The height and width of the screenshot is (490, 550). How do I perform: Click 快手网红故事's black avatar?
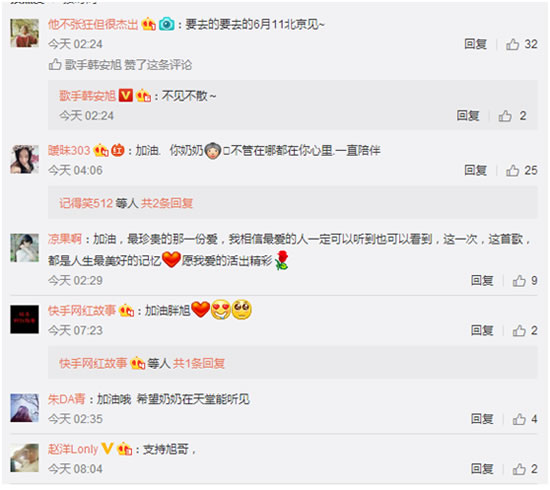point(24,319)
